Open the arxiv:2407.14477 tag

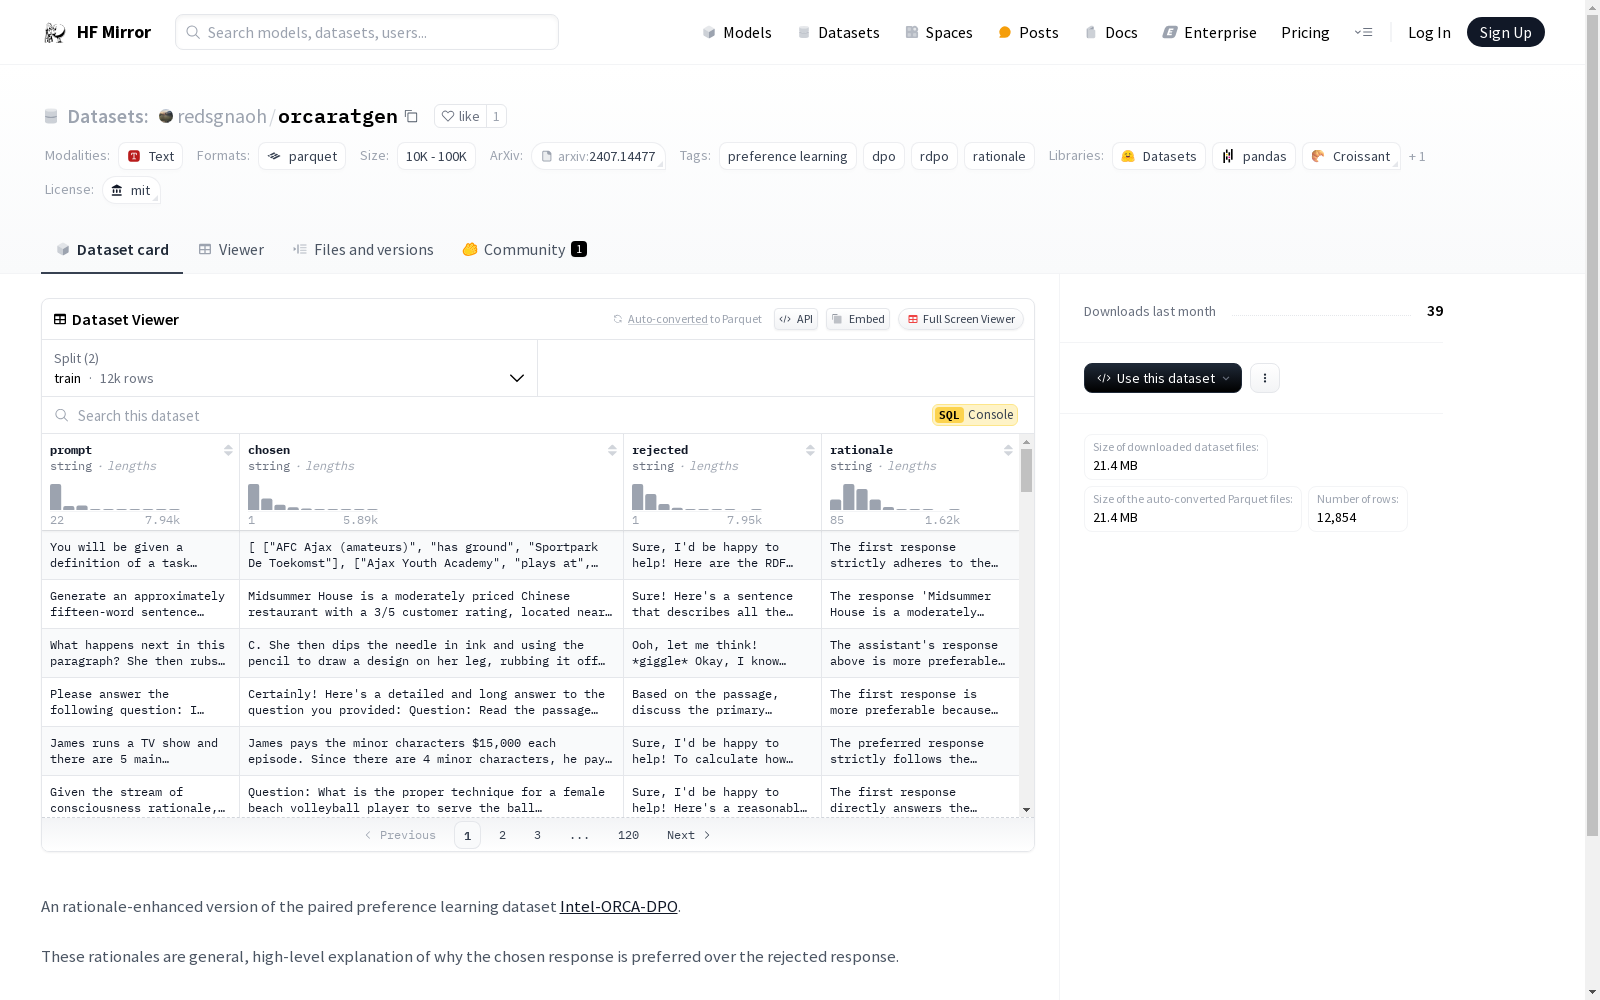pyautogui.click(x=598, y=157)
